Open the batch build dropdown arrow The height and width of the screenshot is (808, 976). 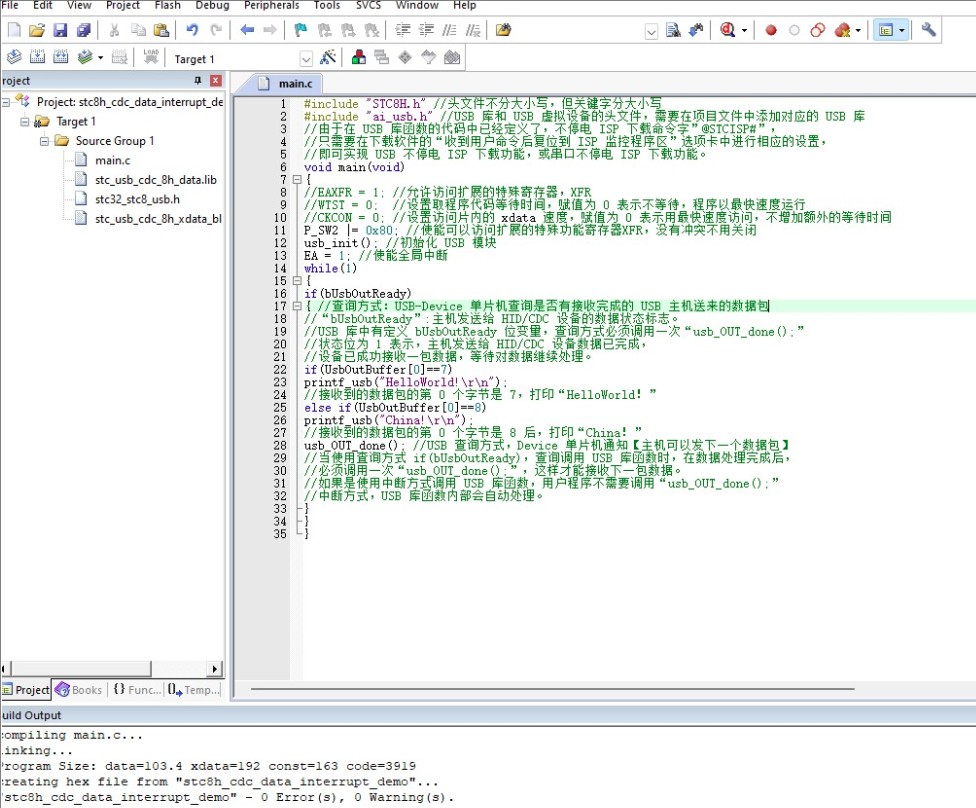pos(100,58)
